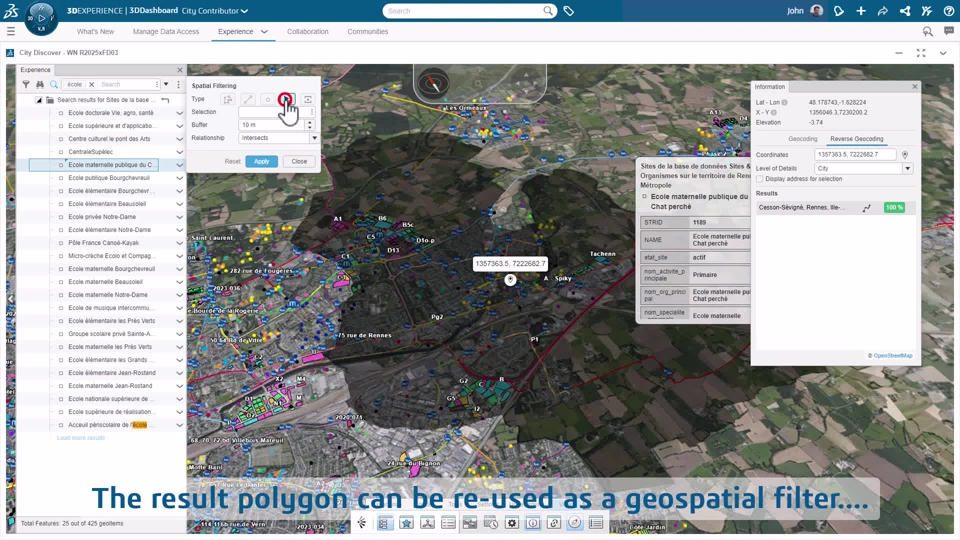Click the bottom toolbar time clock icon
This screenshot has width=960, height=540.
490,523
